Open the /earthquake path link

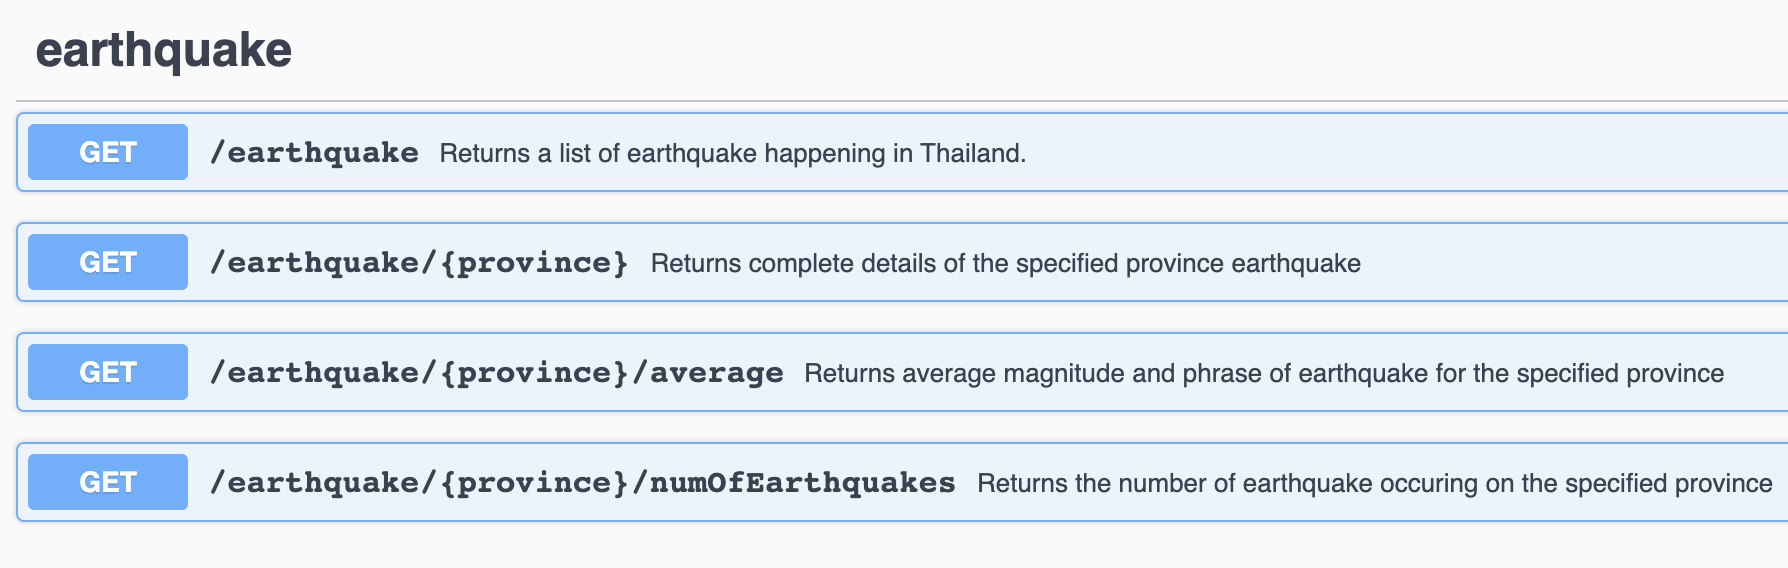(314, 153)
